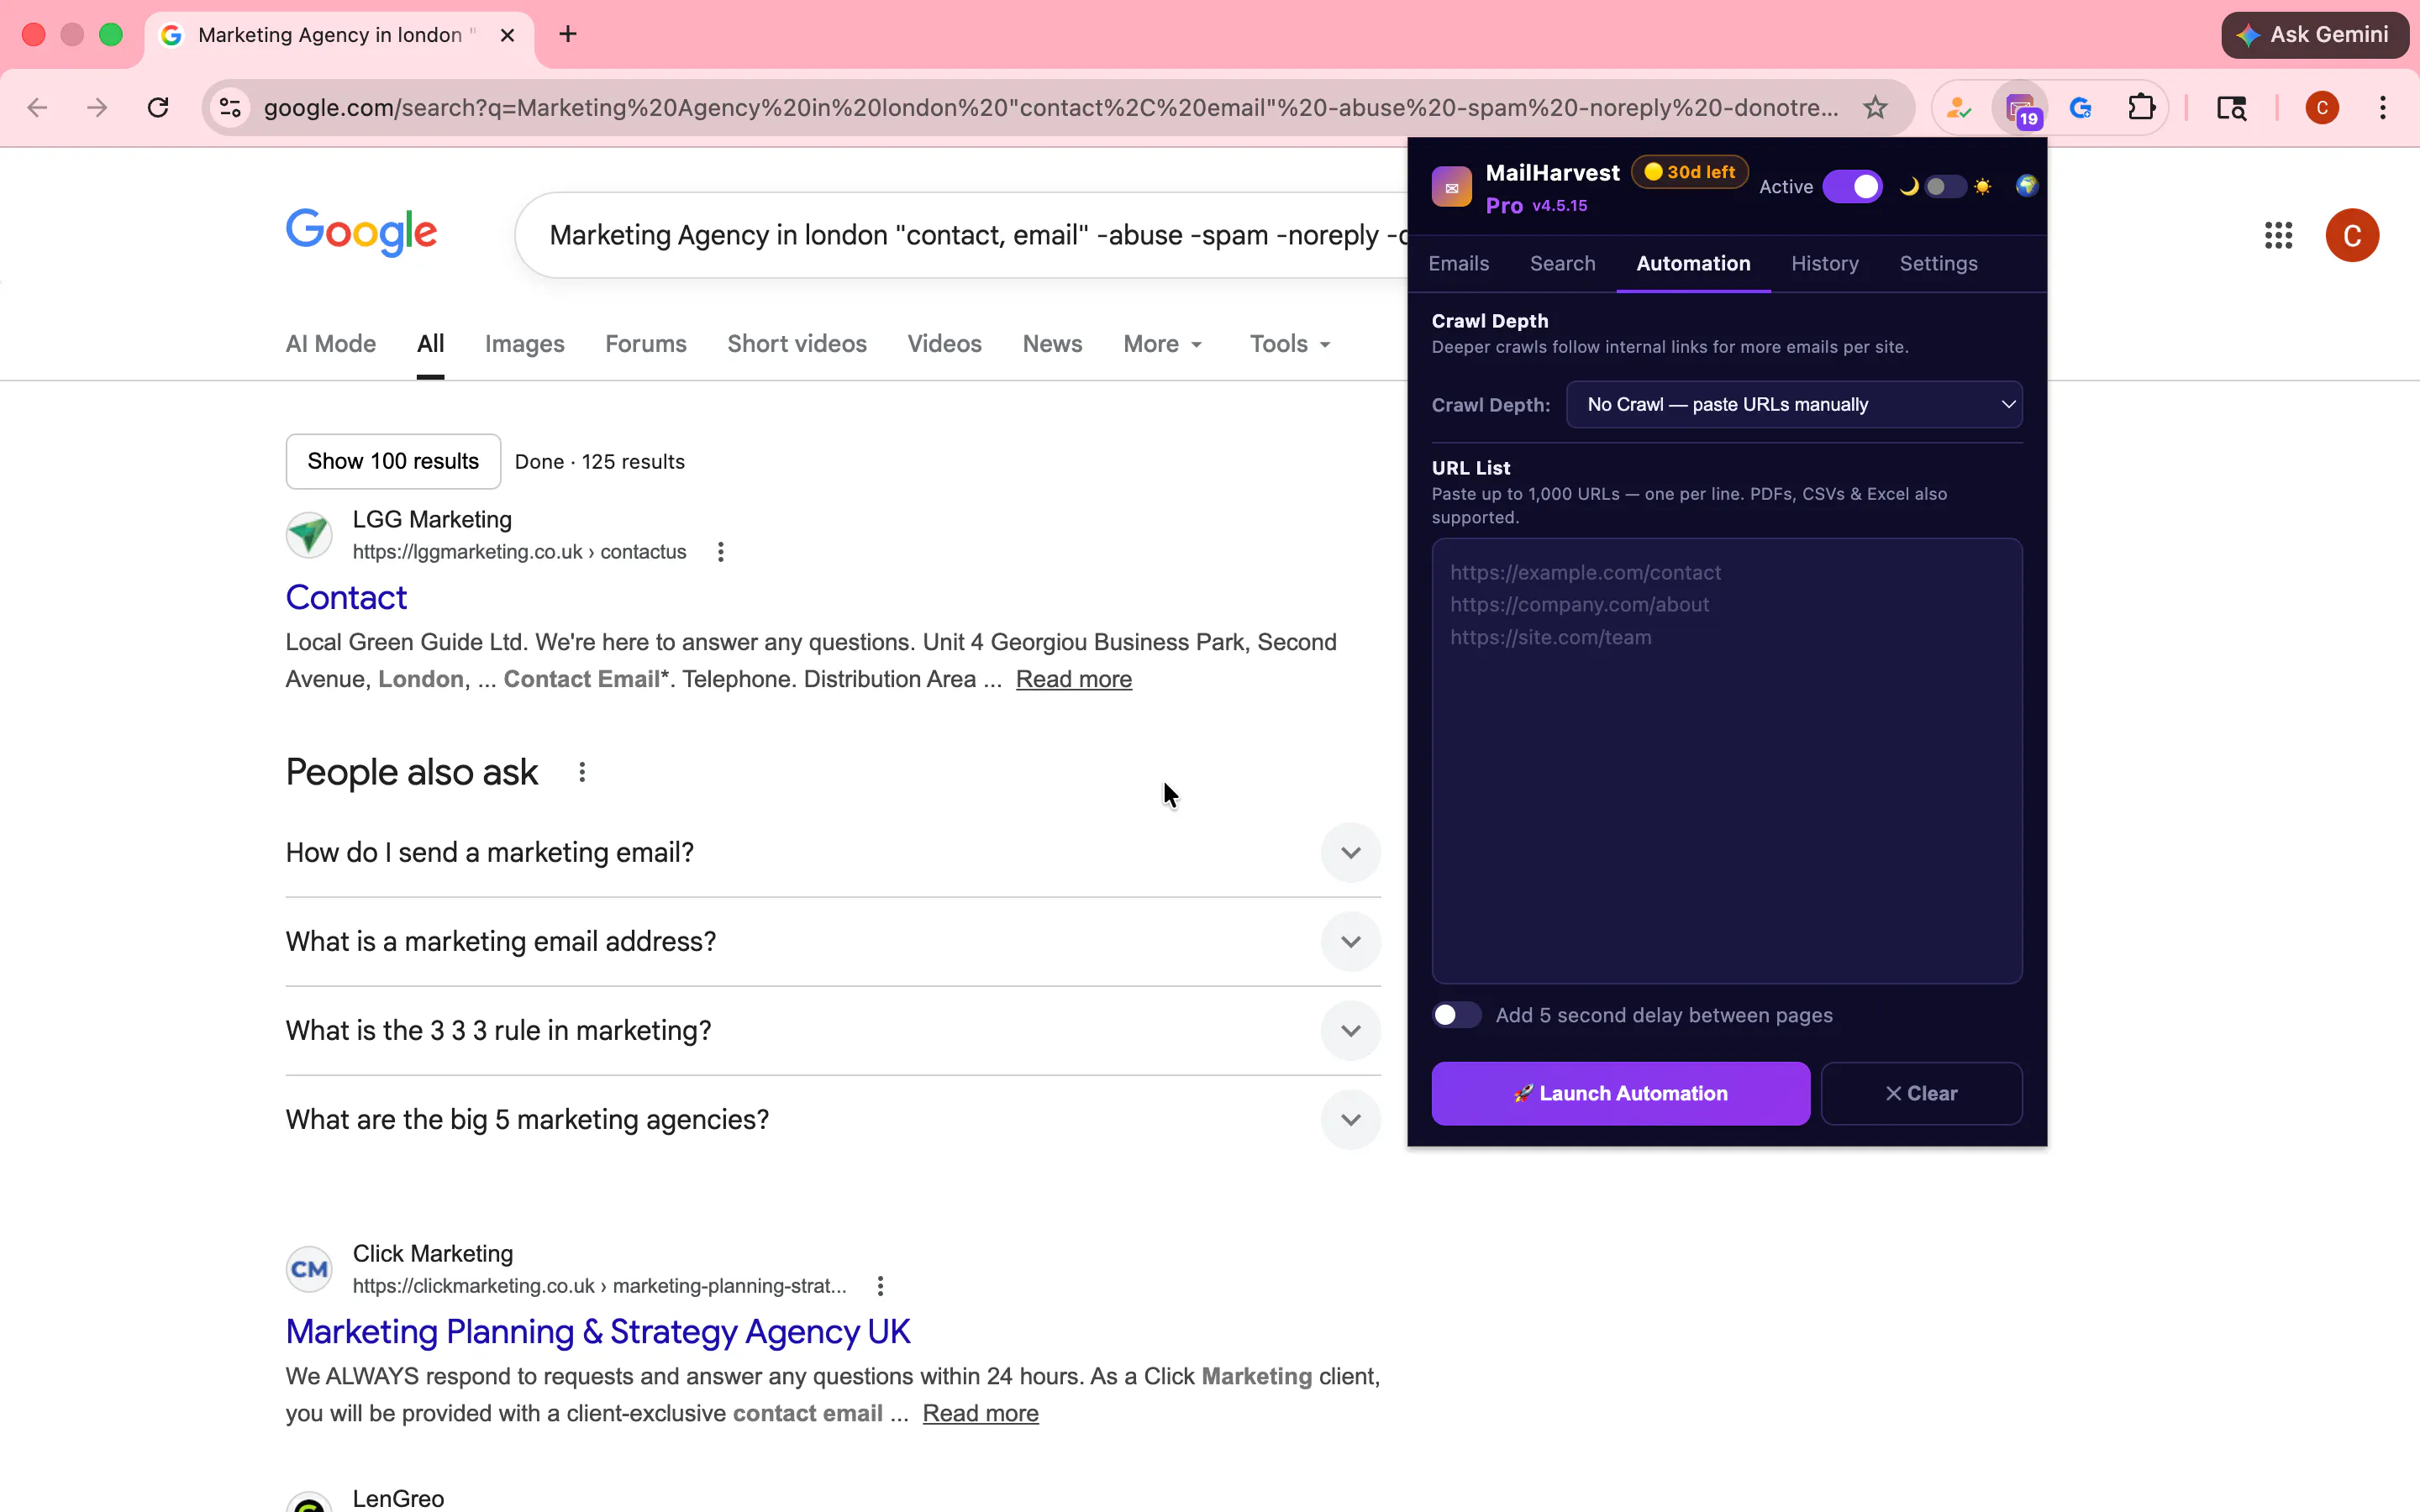This screenshot has height=1512, width=2420.
Task: Open the More search filter dropdown
Action: tap(1162, 344)
